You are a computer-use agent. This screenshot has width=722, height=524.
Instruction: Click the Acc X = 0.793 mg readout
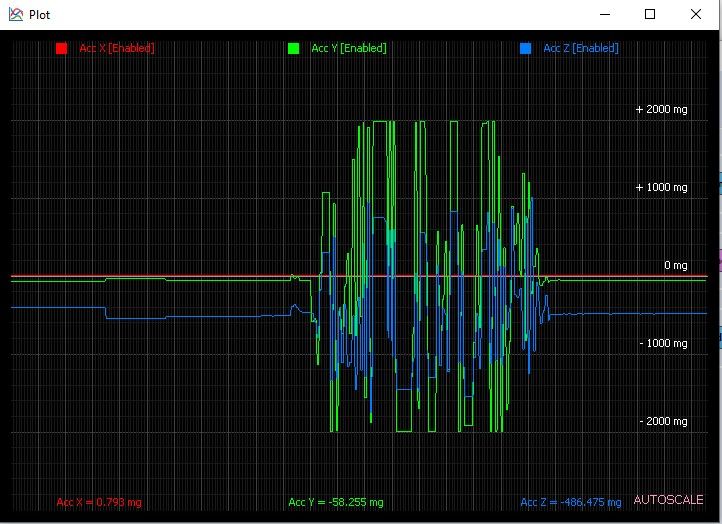point(99,502)
